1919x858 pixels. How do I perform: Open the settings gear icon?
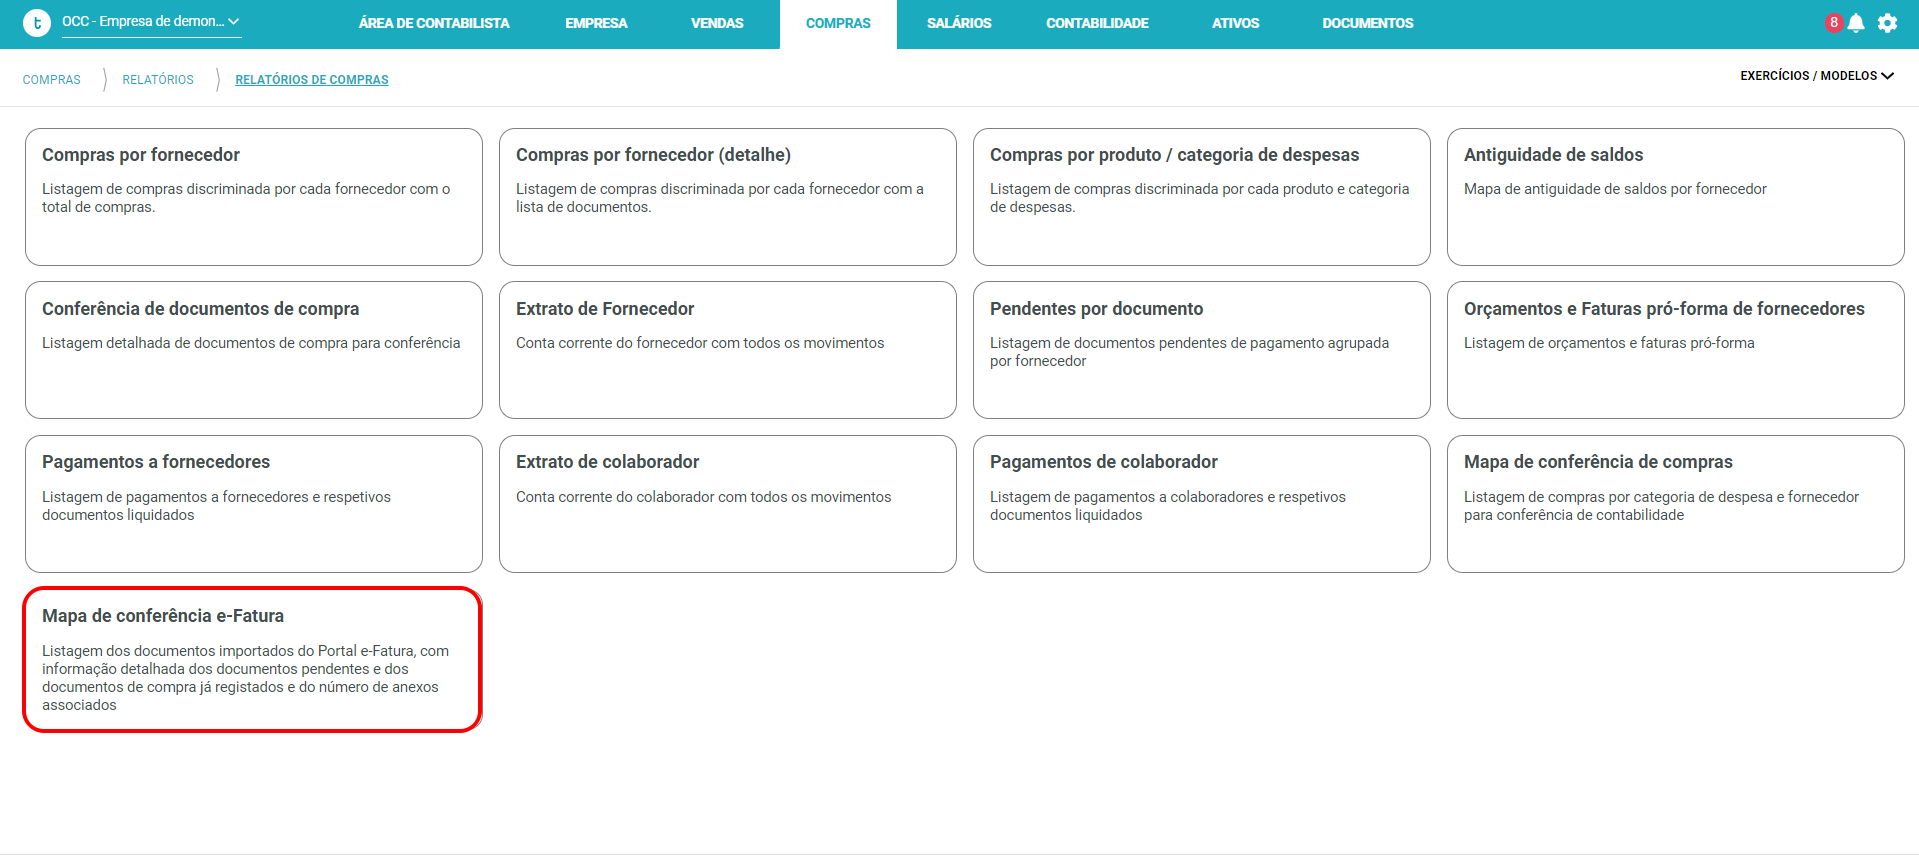click(x=1887, y=23)
